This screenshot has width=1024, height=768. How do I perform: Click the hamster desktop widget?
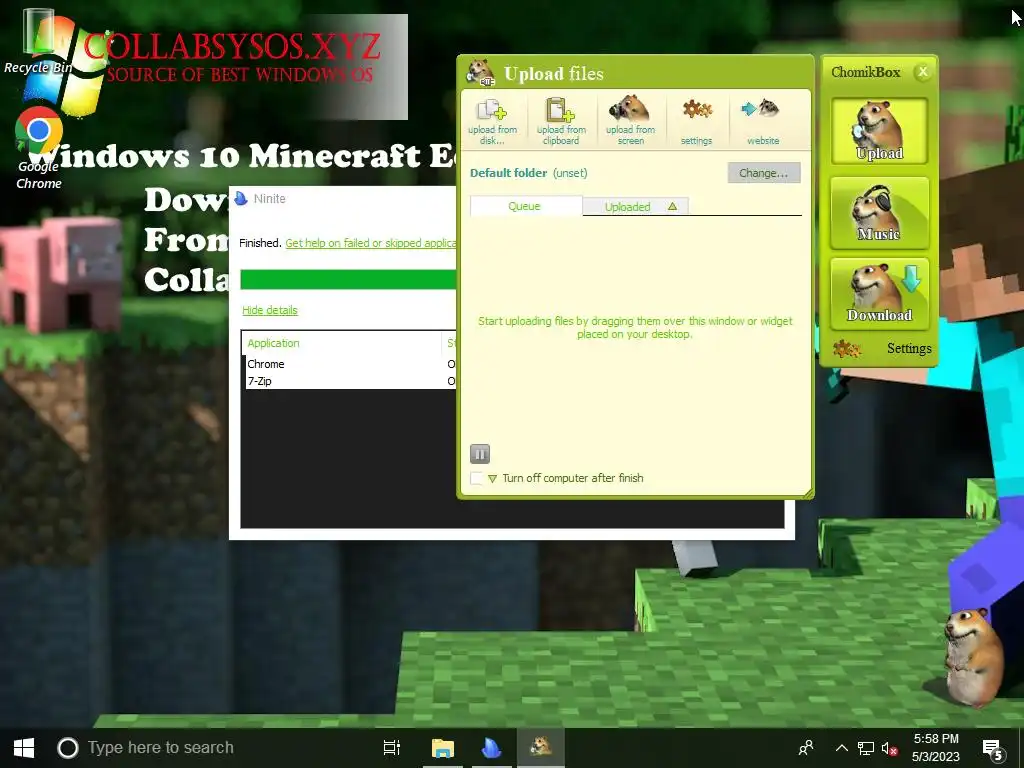click(x=972, y=656)
